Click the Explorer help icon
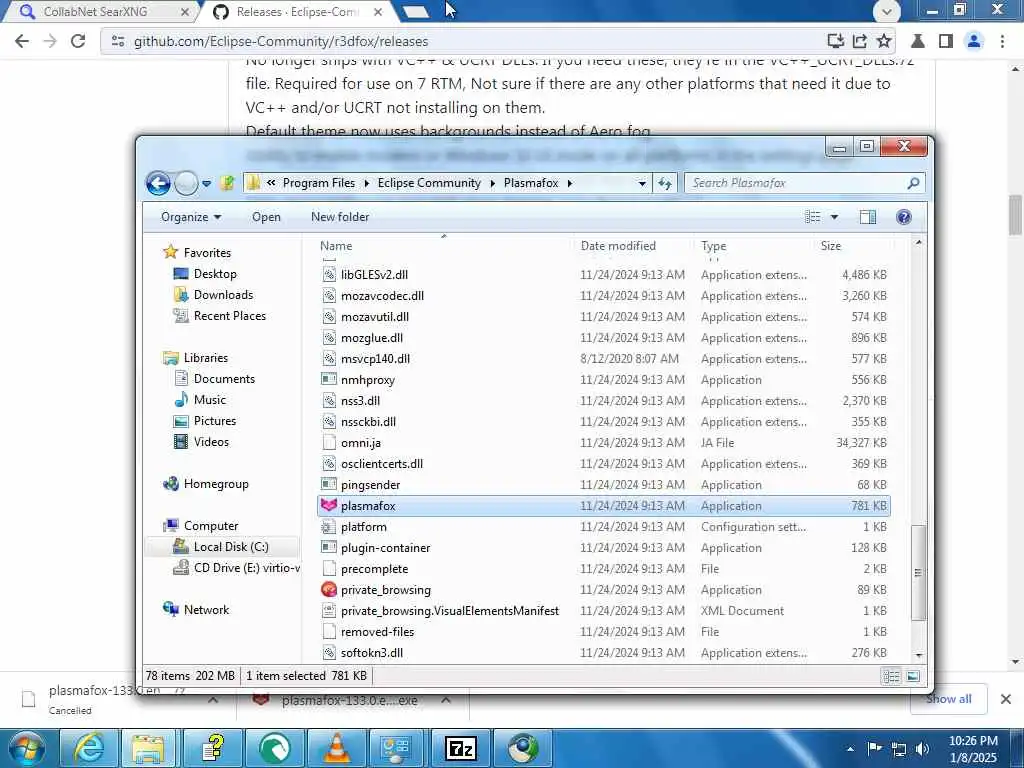 [x=904, y=217]
